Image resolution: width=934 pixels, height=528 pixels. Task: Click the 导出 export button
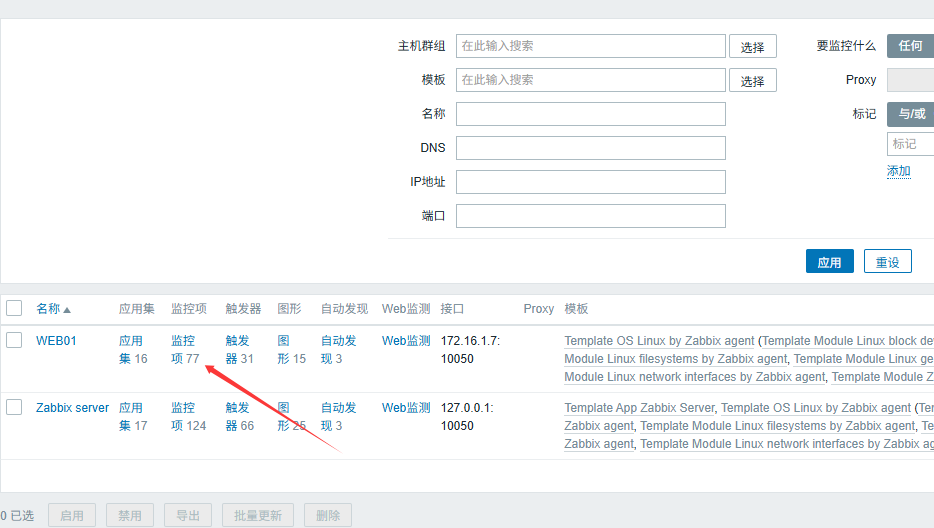coord(188,515)
